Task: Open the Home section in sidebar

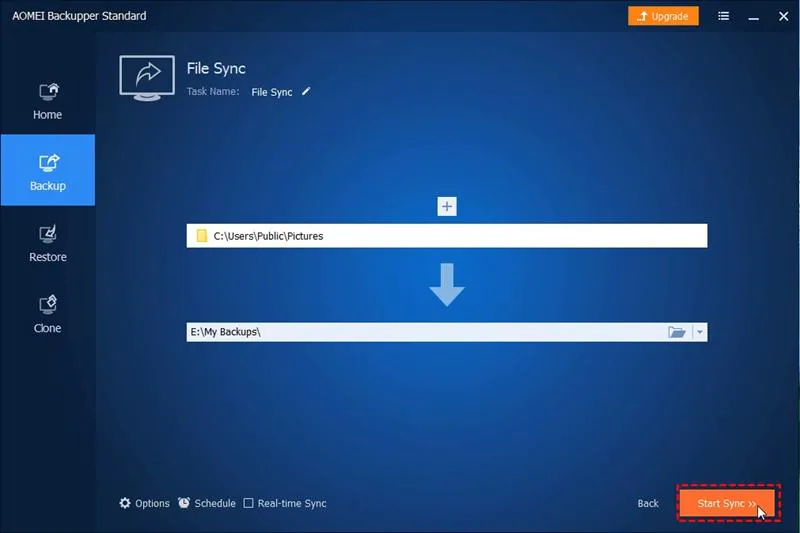Action: pos(47,101)
